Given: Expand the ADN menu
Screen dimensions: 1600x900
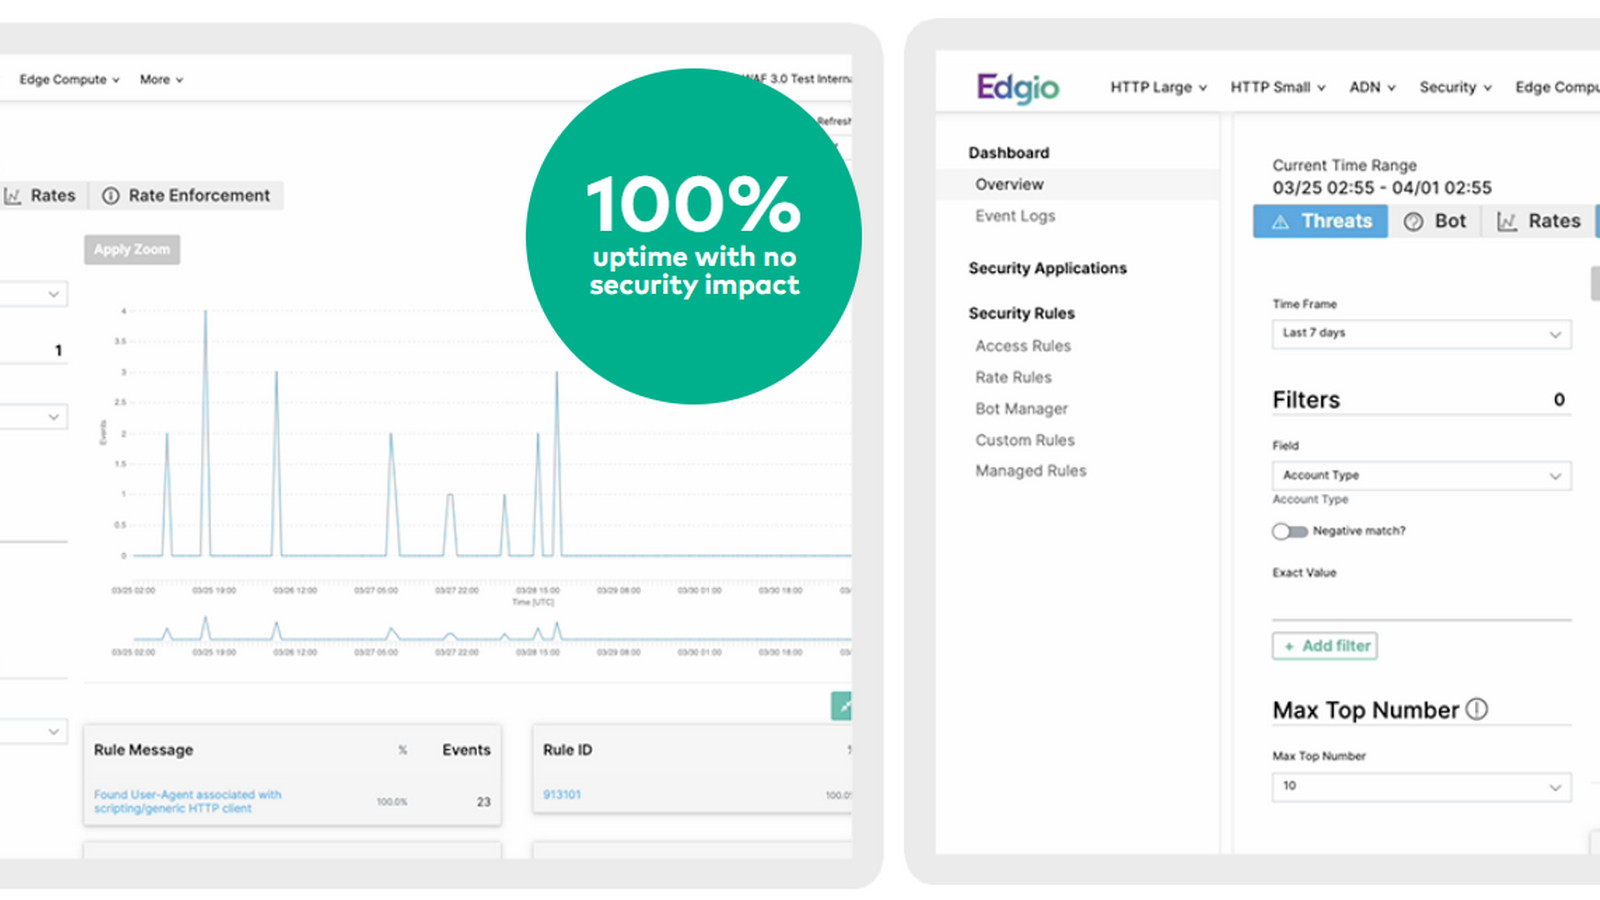Looking at the screenshot, I should [x=1372, y=87].
